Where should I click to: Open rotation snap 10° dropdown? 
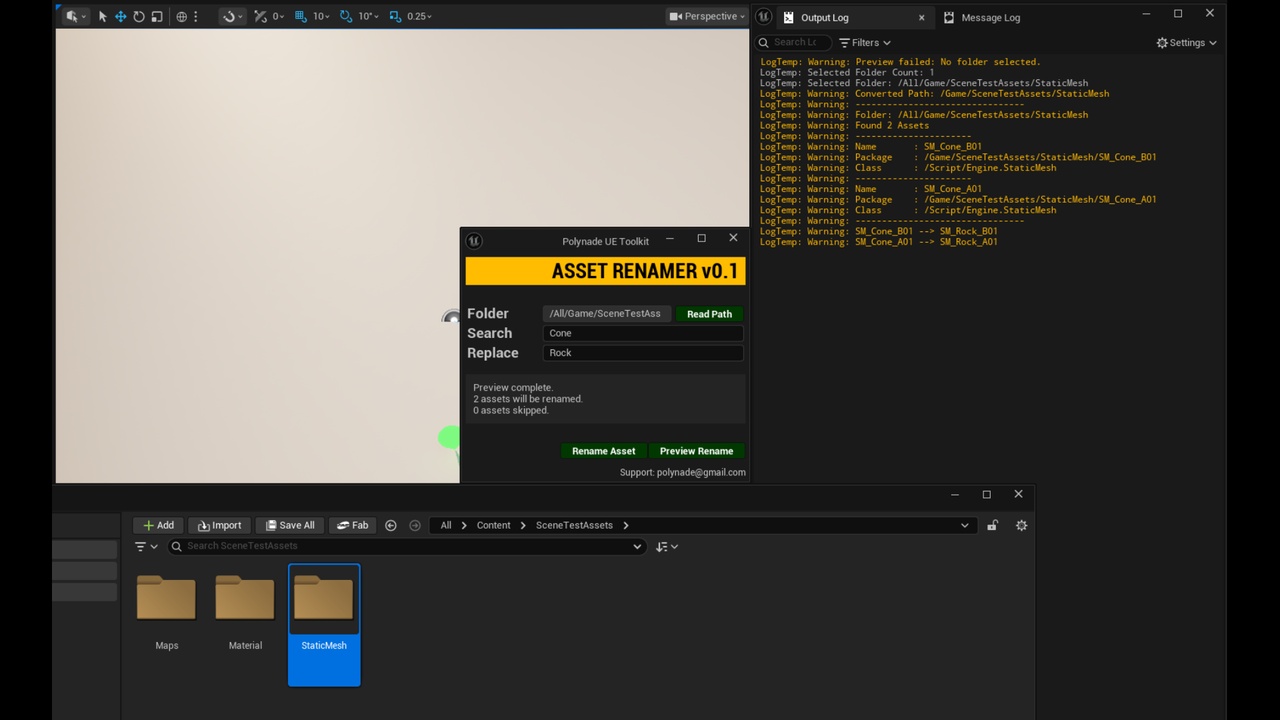coord(368,16)
